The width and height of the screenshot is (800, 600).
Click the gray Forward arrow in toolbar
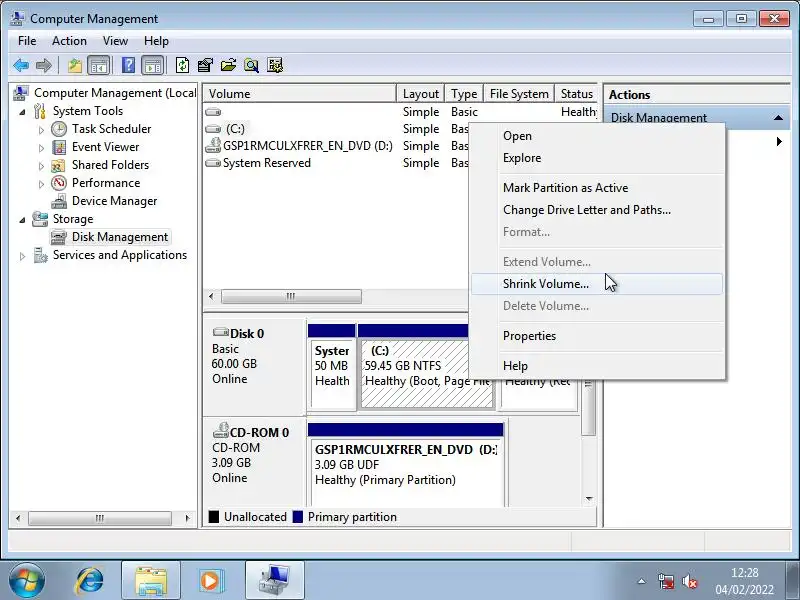[44, 65]
